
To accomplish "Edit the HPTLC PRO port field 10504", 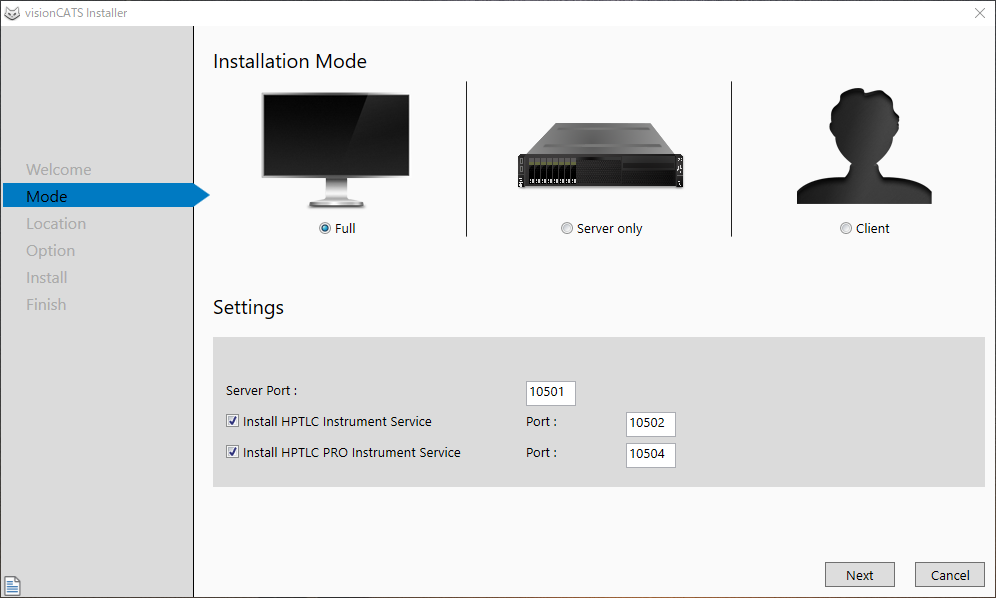I will [650, 455].
